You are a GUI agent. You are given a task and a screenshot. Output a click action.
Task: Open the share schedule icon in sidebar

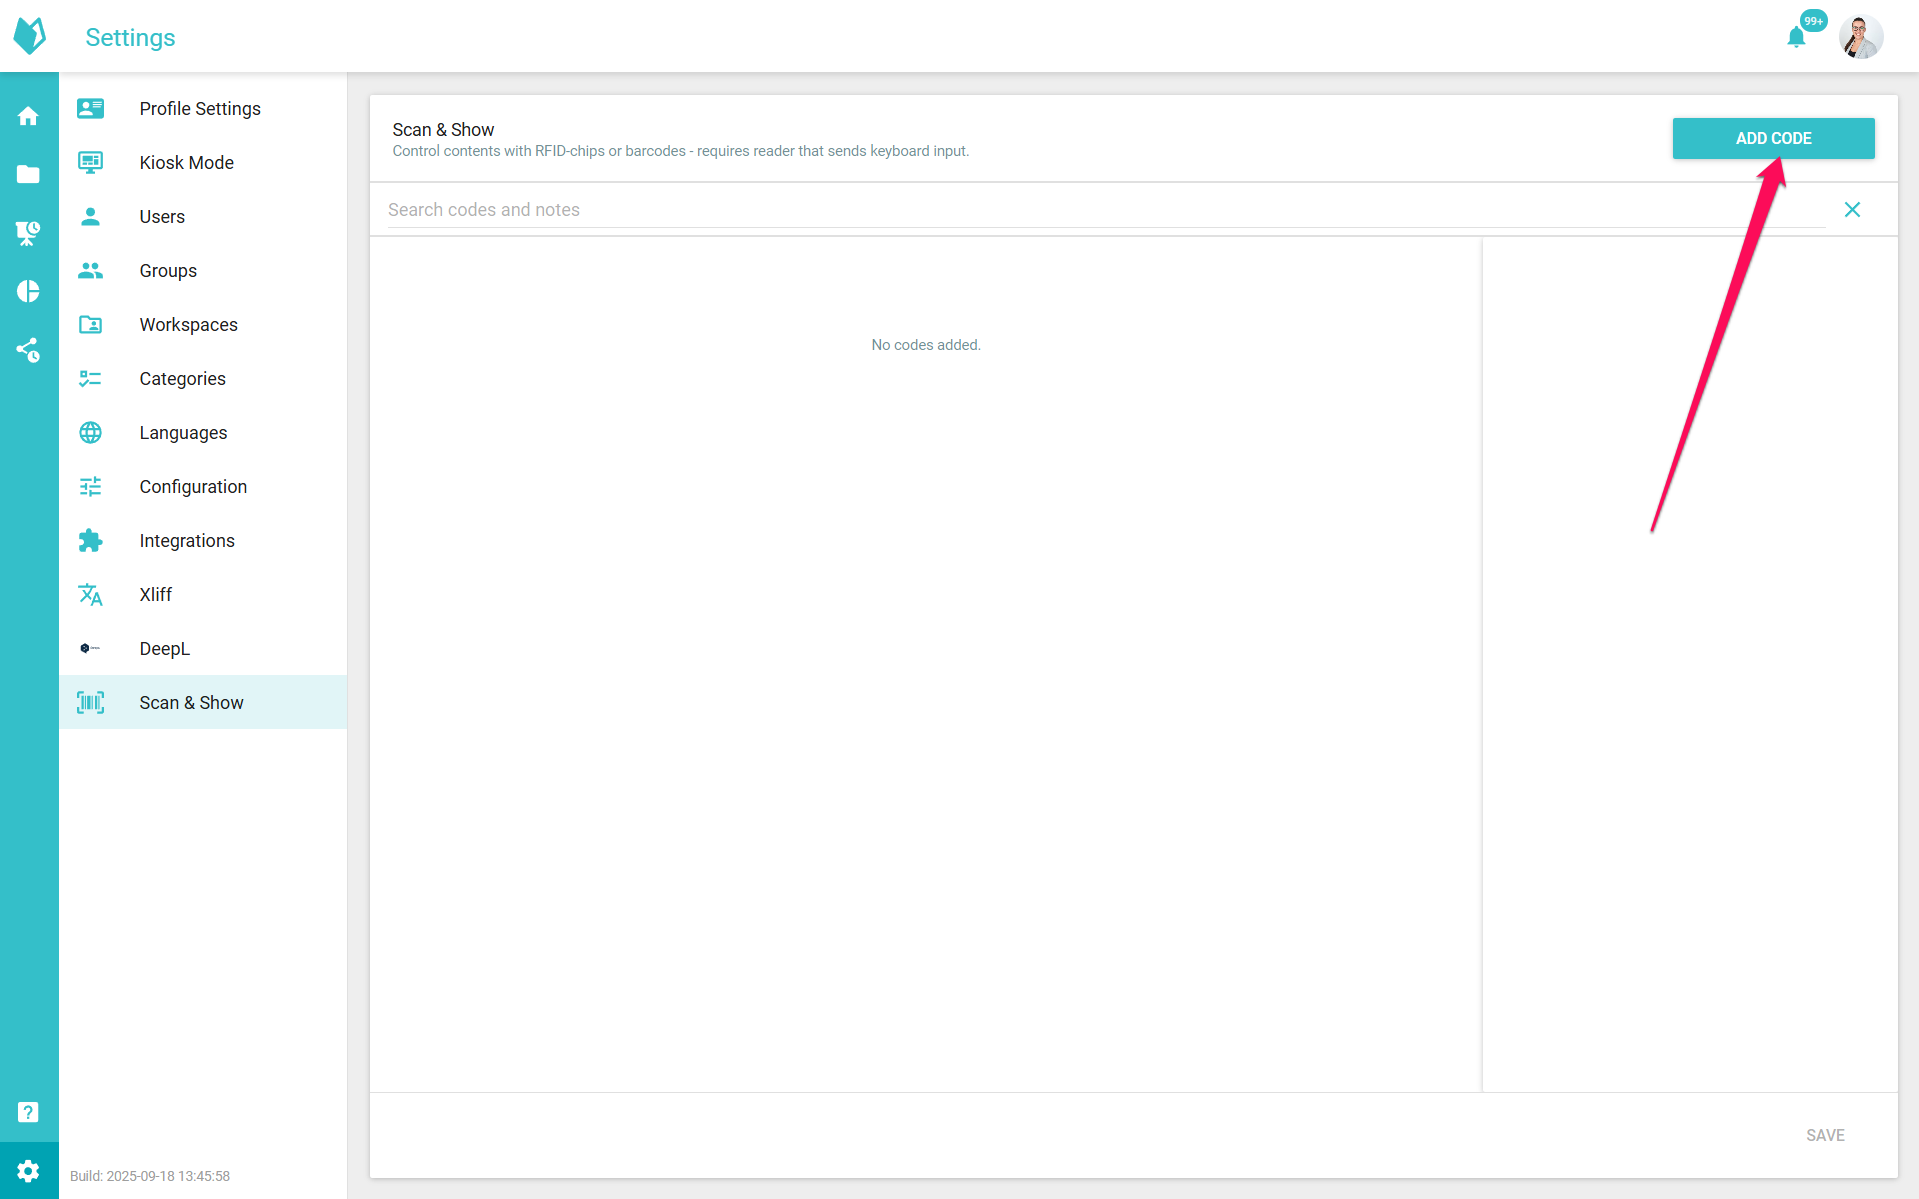pos(28,350)
